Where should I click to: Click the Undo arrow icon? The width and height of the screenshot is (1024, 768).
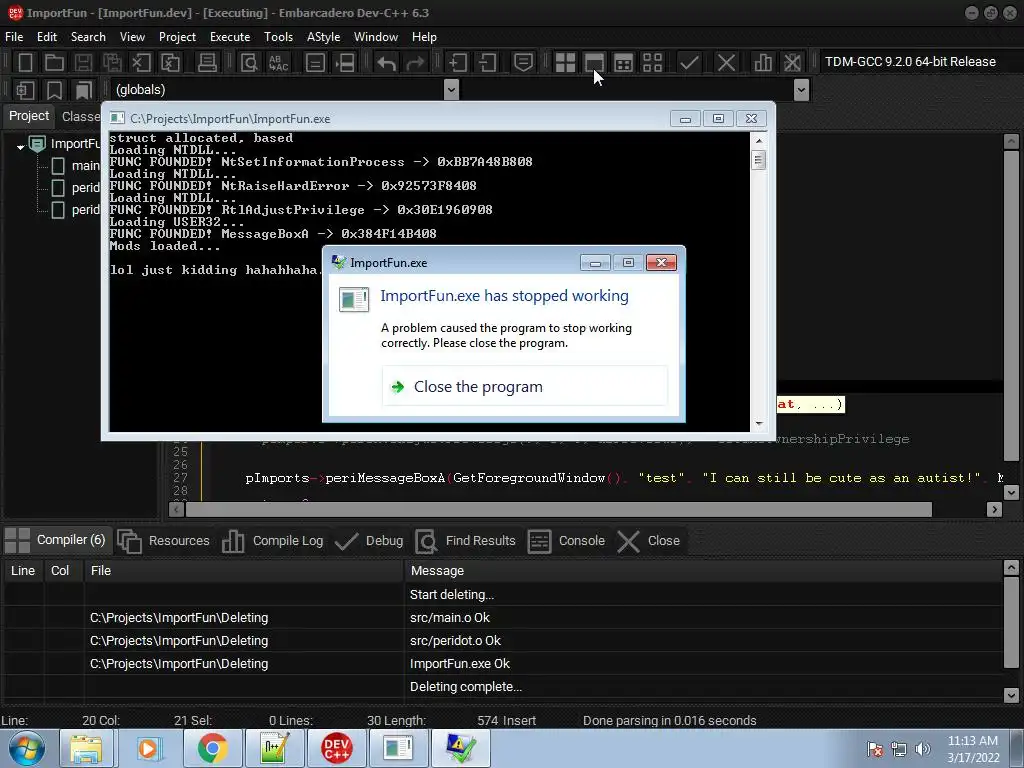coord(386,63)
